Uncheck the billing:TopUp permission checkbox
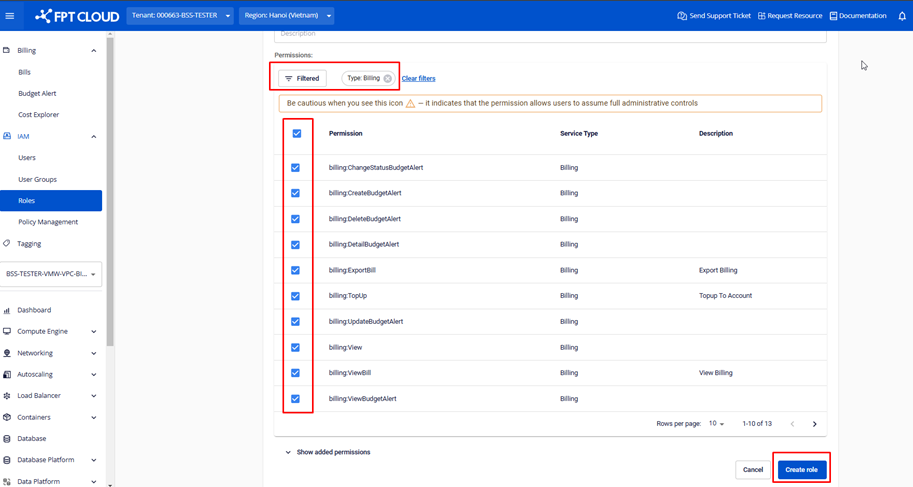 [295, 296]
